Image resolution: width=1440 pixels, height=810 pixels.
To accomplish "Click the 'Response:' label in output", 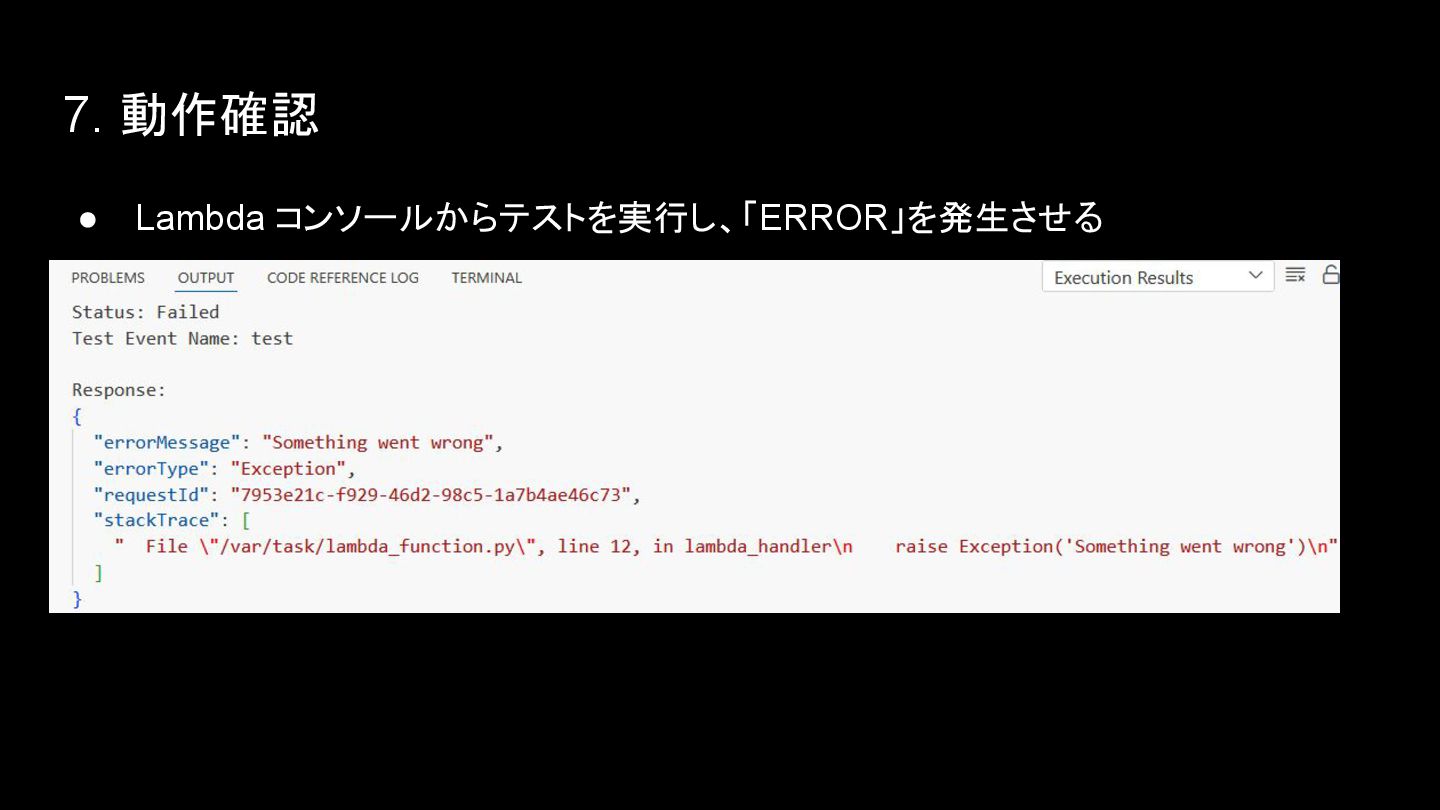I will pyautogui.click(x=119, y=390).
